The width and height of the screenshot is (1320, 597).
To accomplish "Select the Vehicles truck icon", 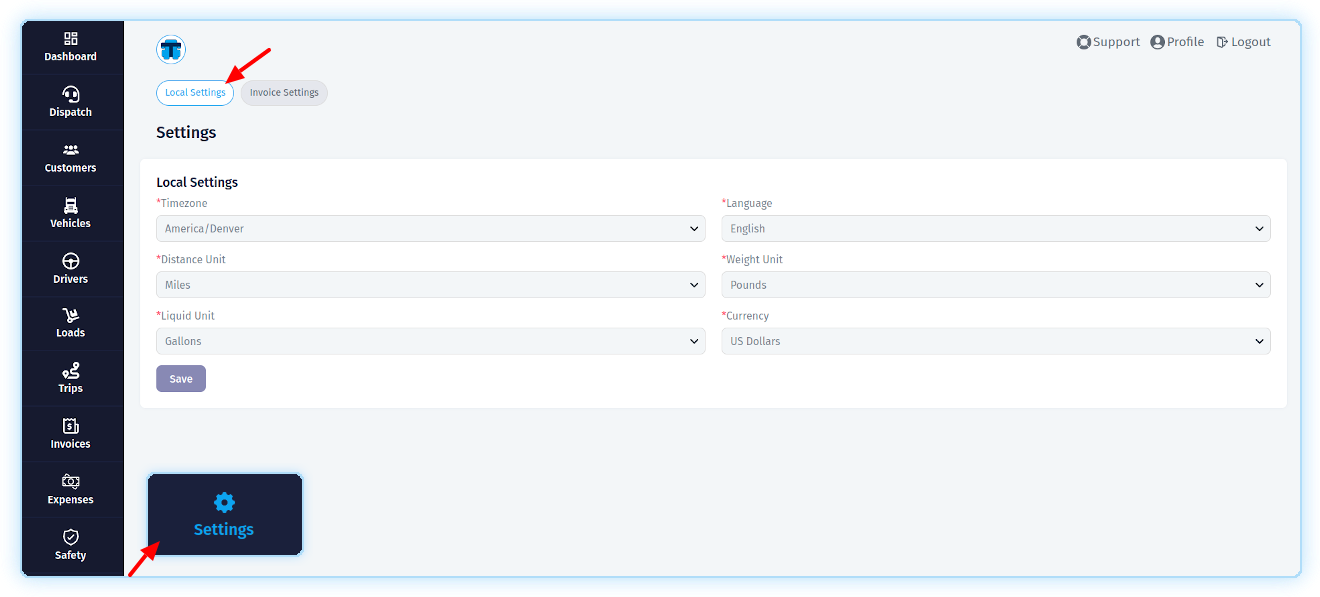I will point(71,206).
